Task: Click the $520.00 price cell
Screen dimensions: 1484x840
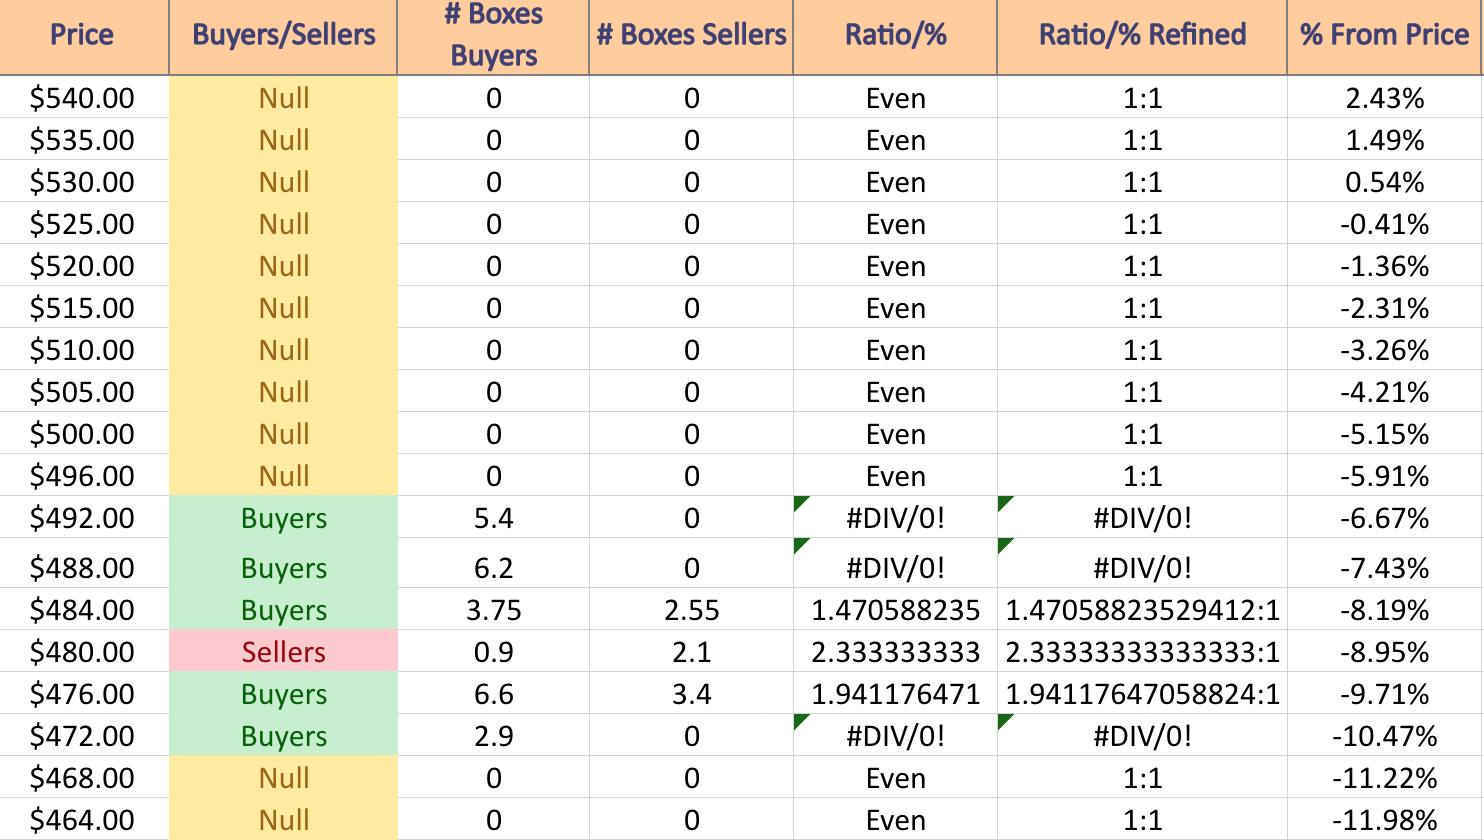Action: pyautogui.click(x=84, y=265)
